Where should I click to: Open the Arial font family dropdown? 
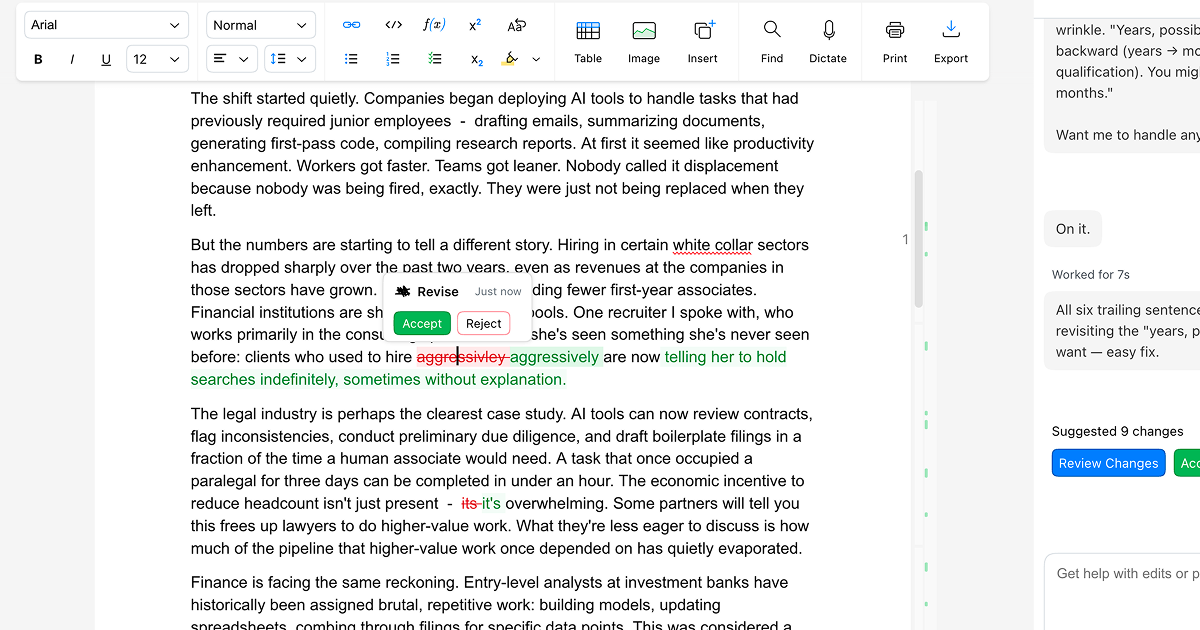(x=106, y=25)
